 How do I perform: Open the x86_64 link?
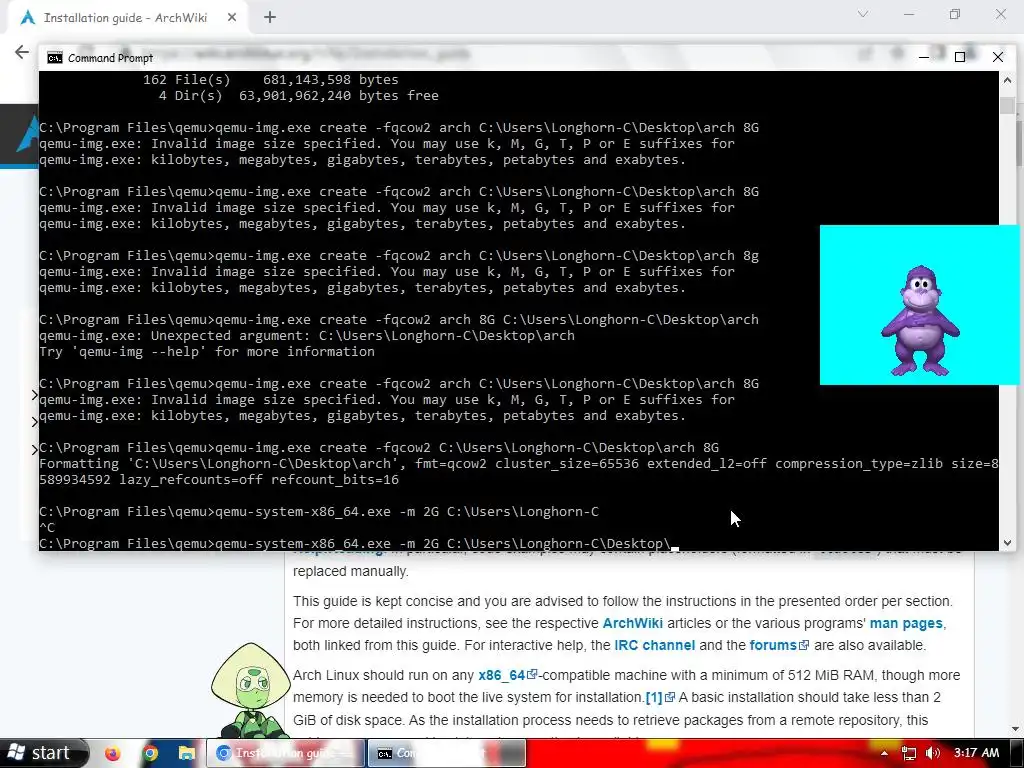coord(507,675)
